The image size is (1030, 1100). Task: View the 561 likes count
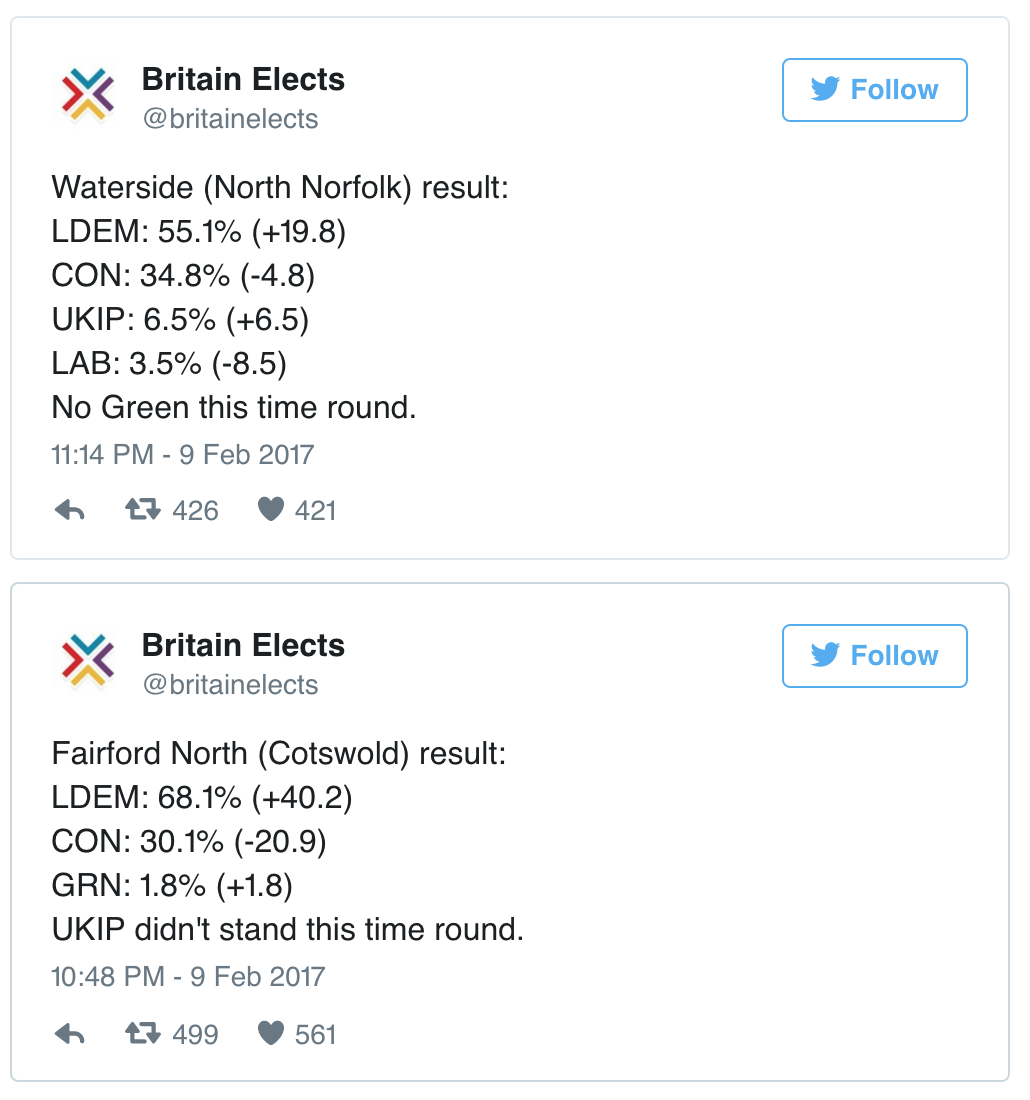(316, 1034)
